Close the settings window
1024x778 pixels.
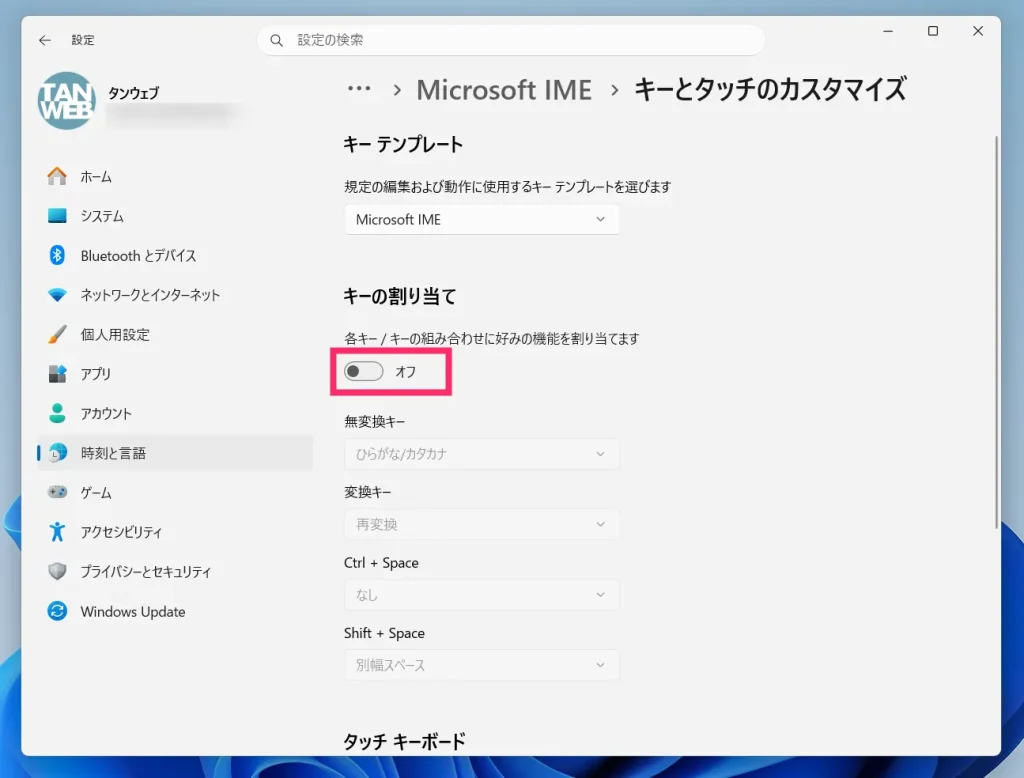978,31
